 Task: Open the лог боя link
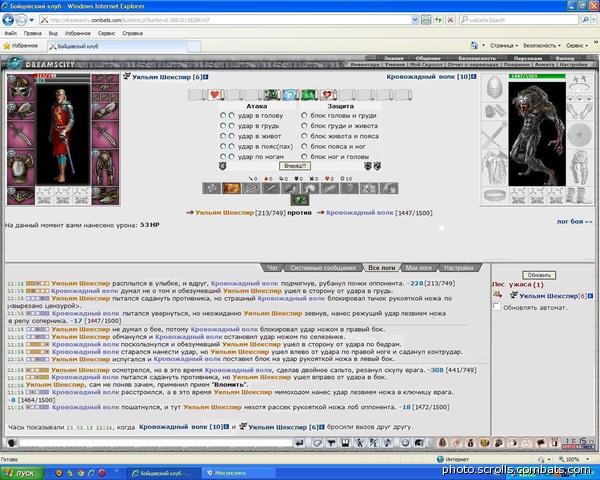coord(574,221)
